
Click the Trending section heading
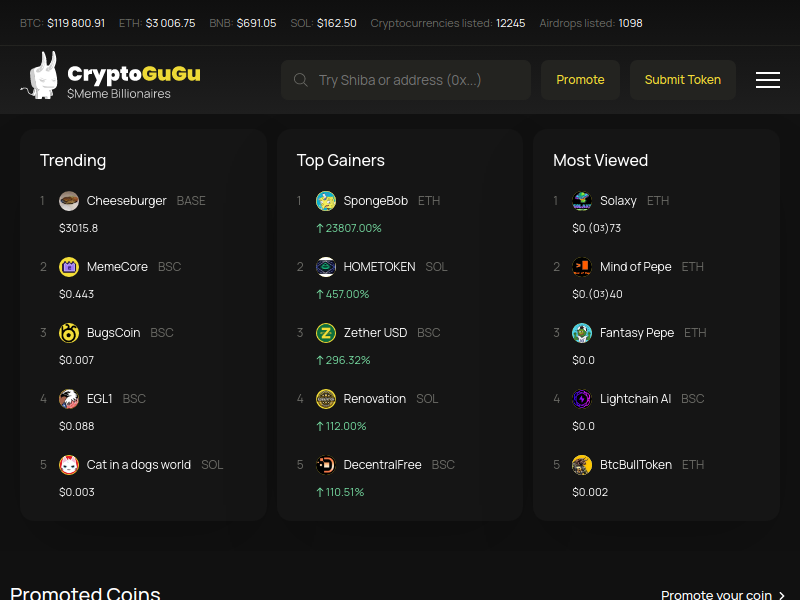[x=73, y=160]
